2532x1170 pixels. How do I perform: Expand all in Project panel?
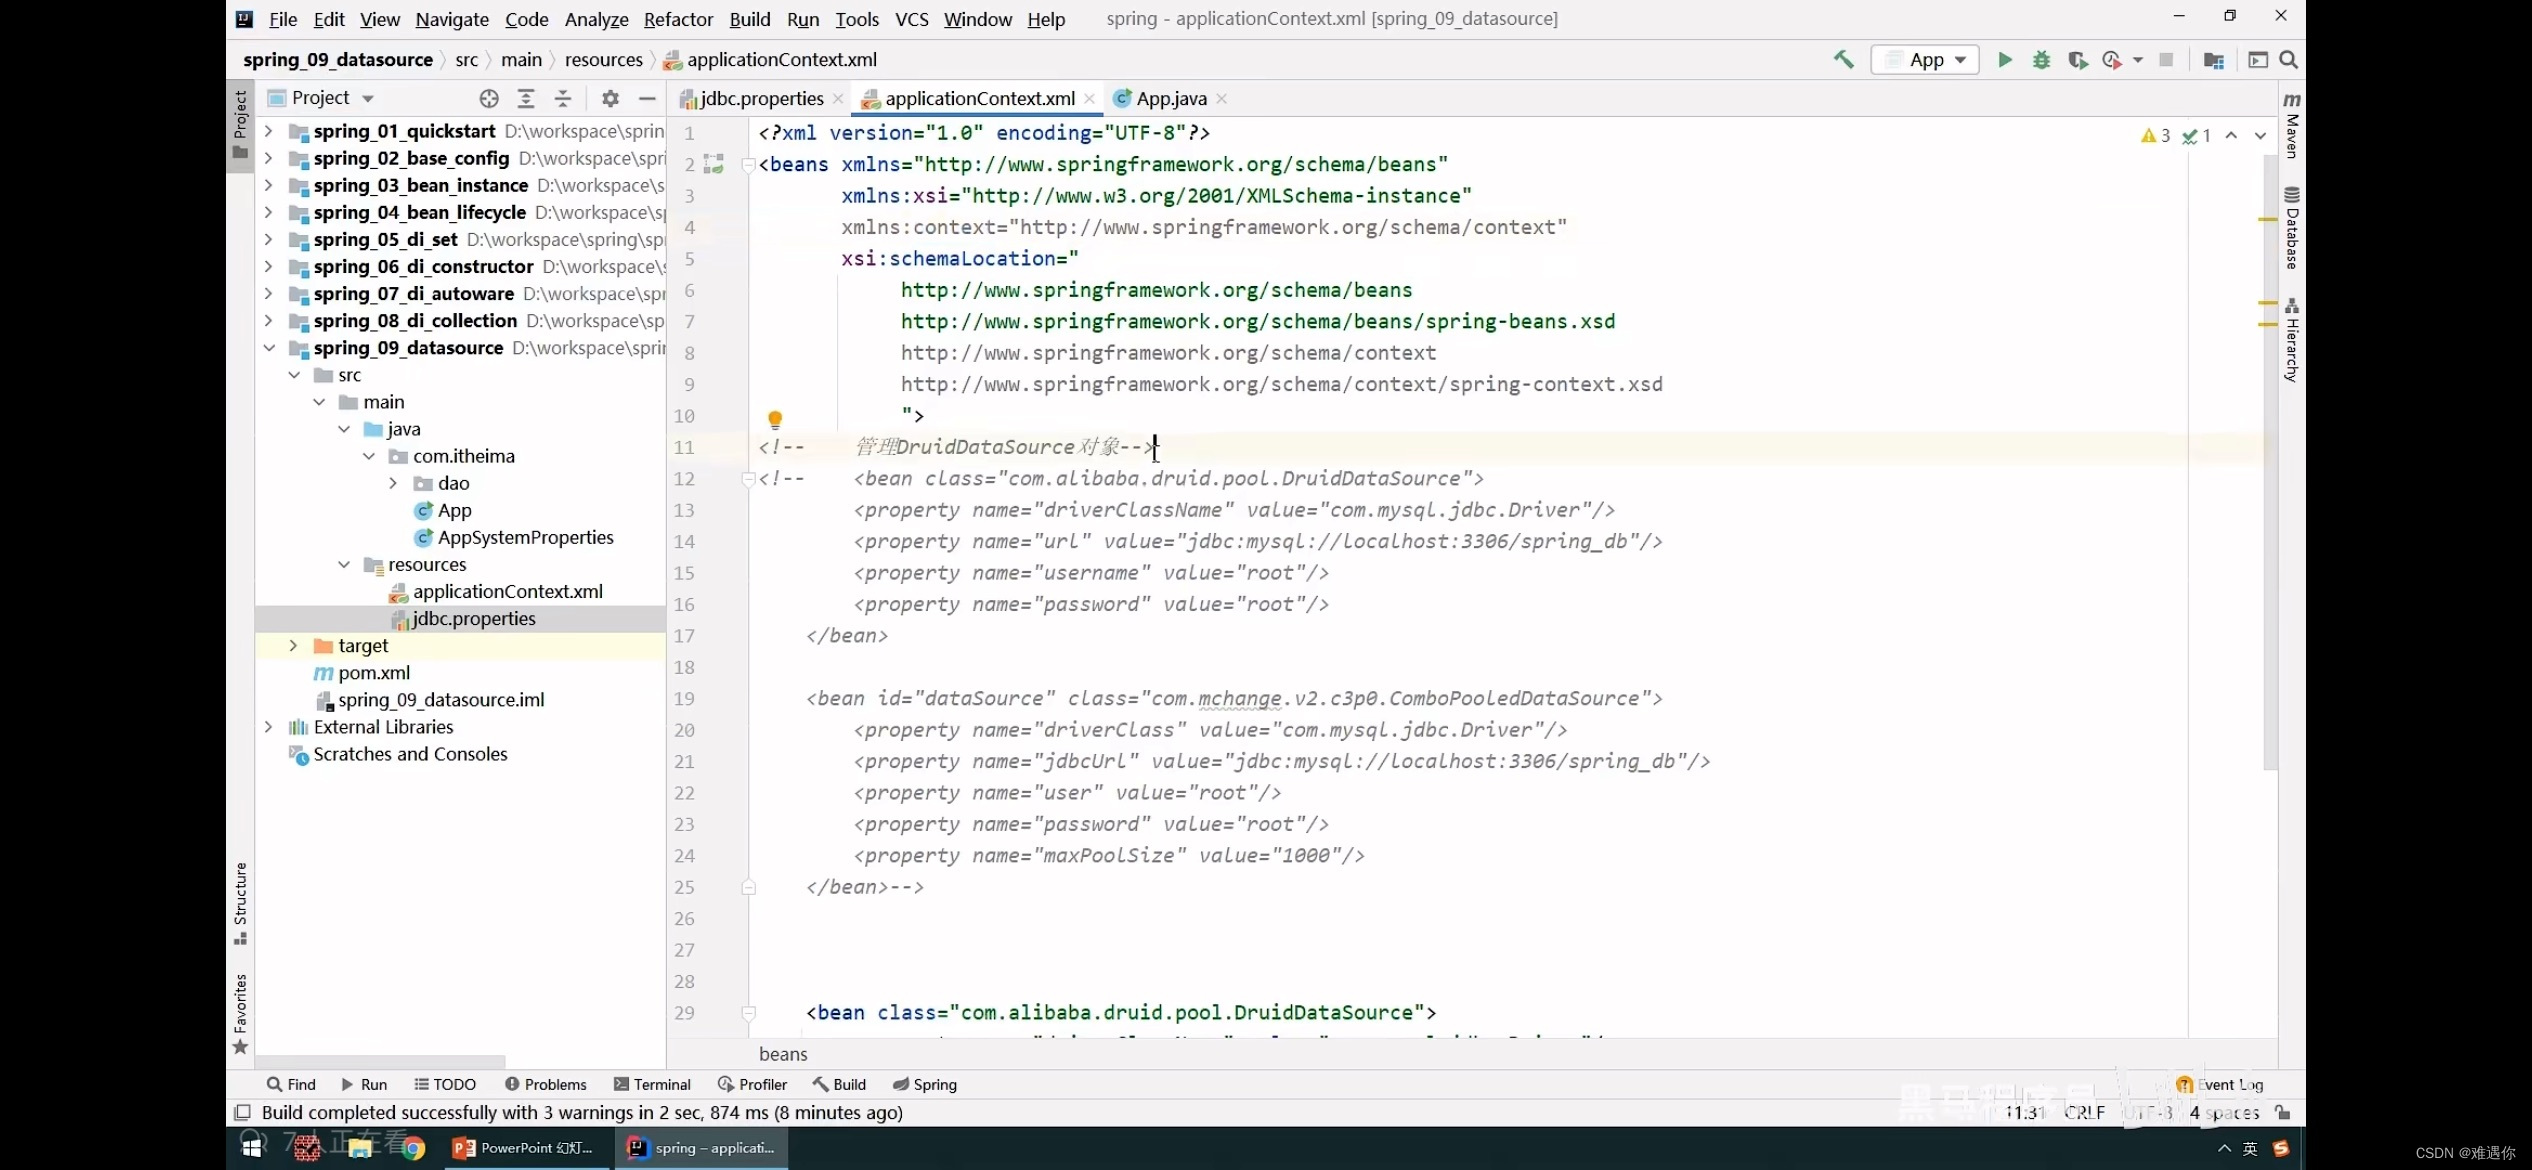point(525,98)
